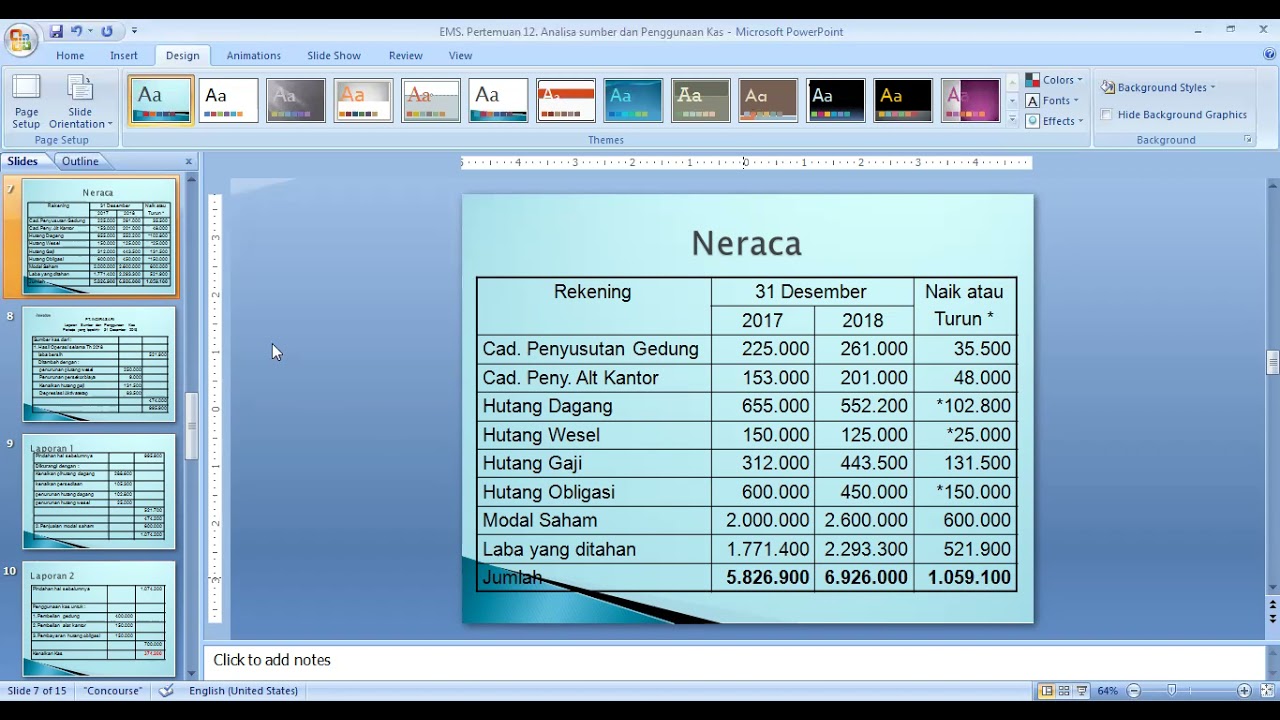Switch to the Review tab
The width and height of the screenshot is (1280, 720).
pos(405,55)
